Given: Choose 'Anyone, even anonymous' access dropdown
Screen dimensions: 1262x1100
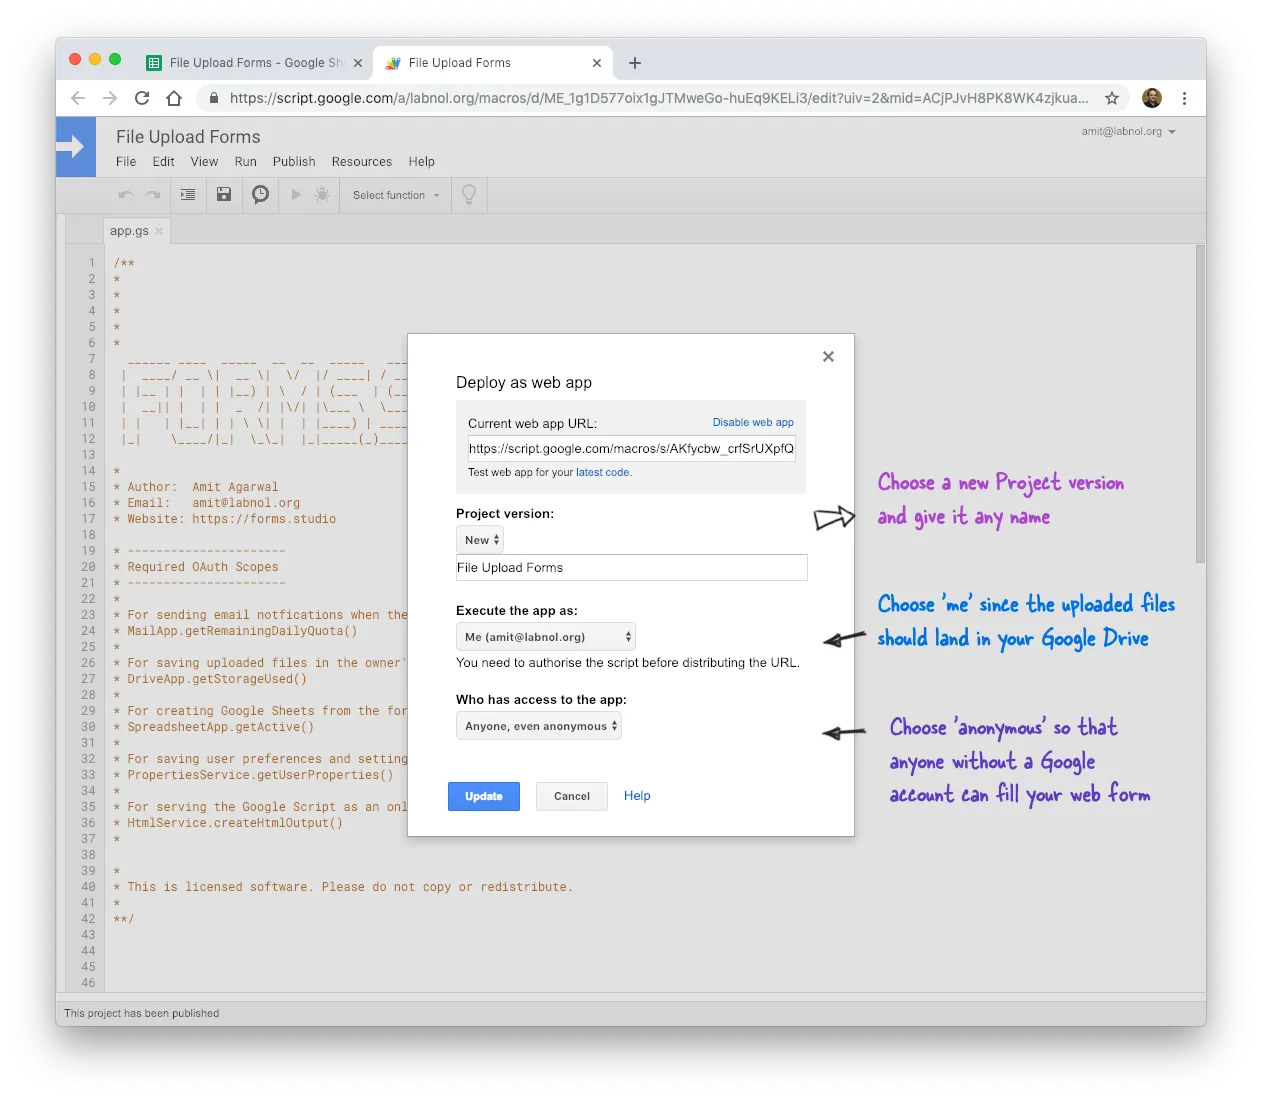Looking at the screenshot, I should 538,725.
